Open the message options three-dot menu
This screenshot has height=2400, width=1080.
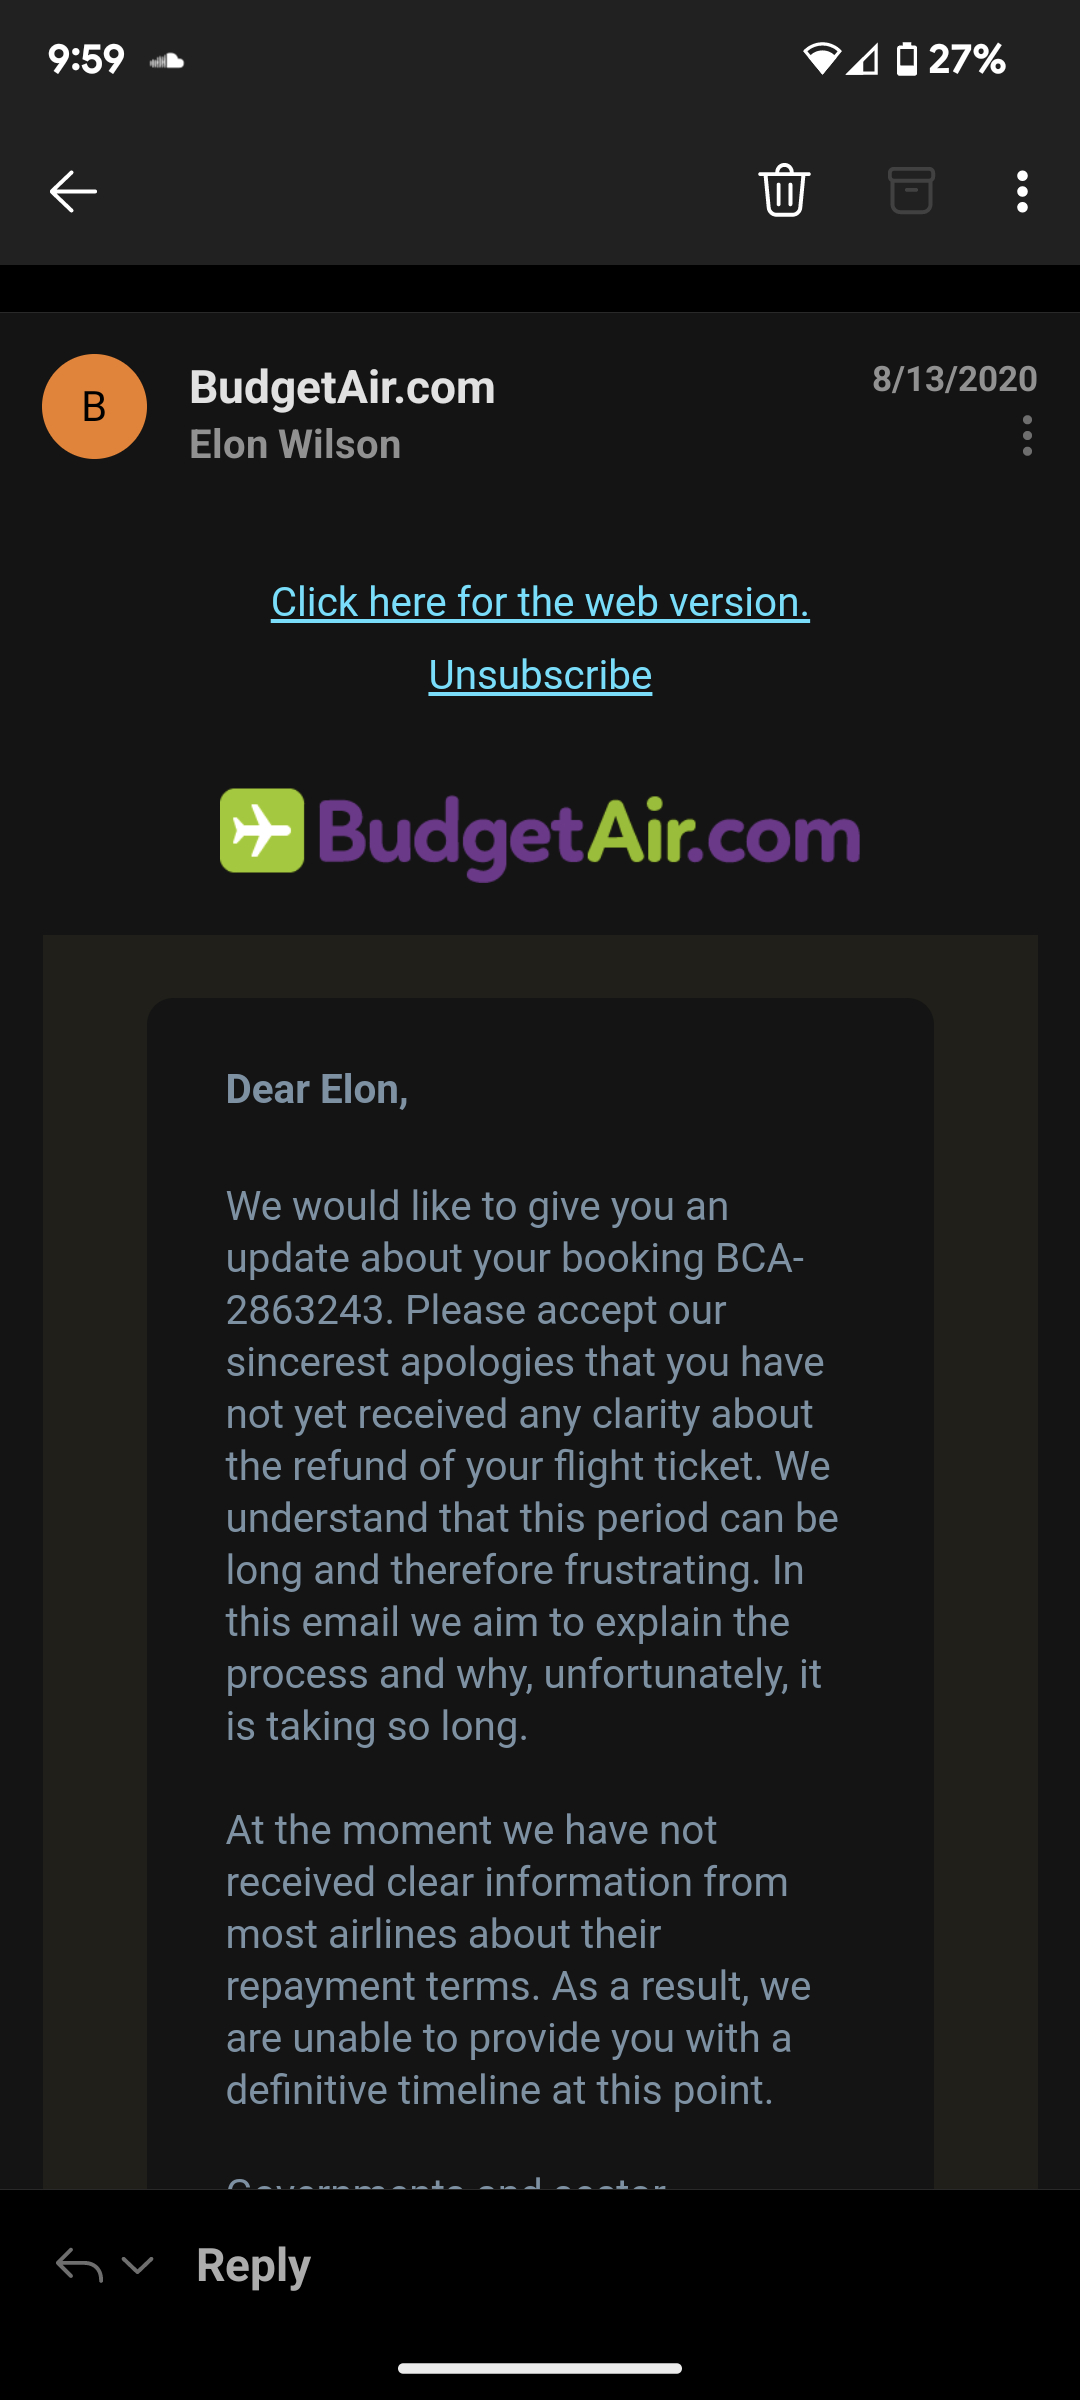pos(1027,436)
